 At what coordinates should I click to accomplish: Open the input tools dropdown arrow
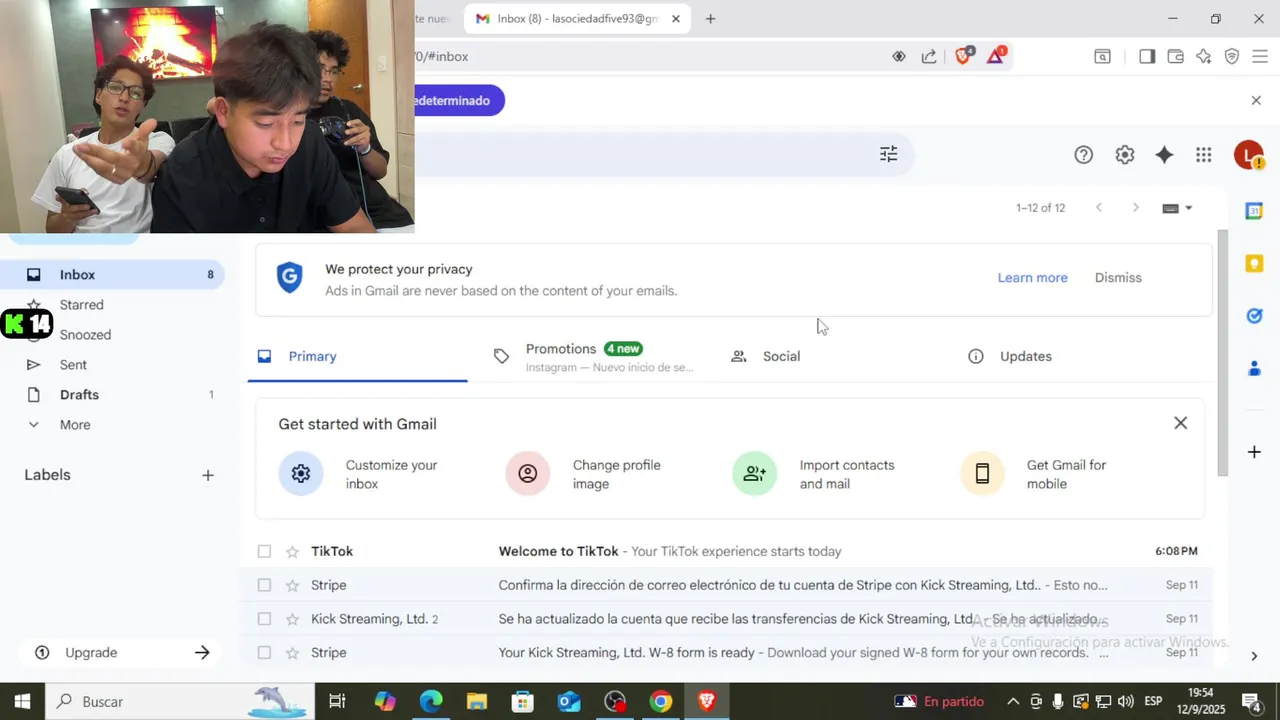[x=1188, y=208]
